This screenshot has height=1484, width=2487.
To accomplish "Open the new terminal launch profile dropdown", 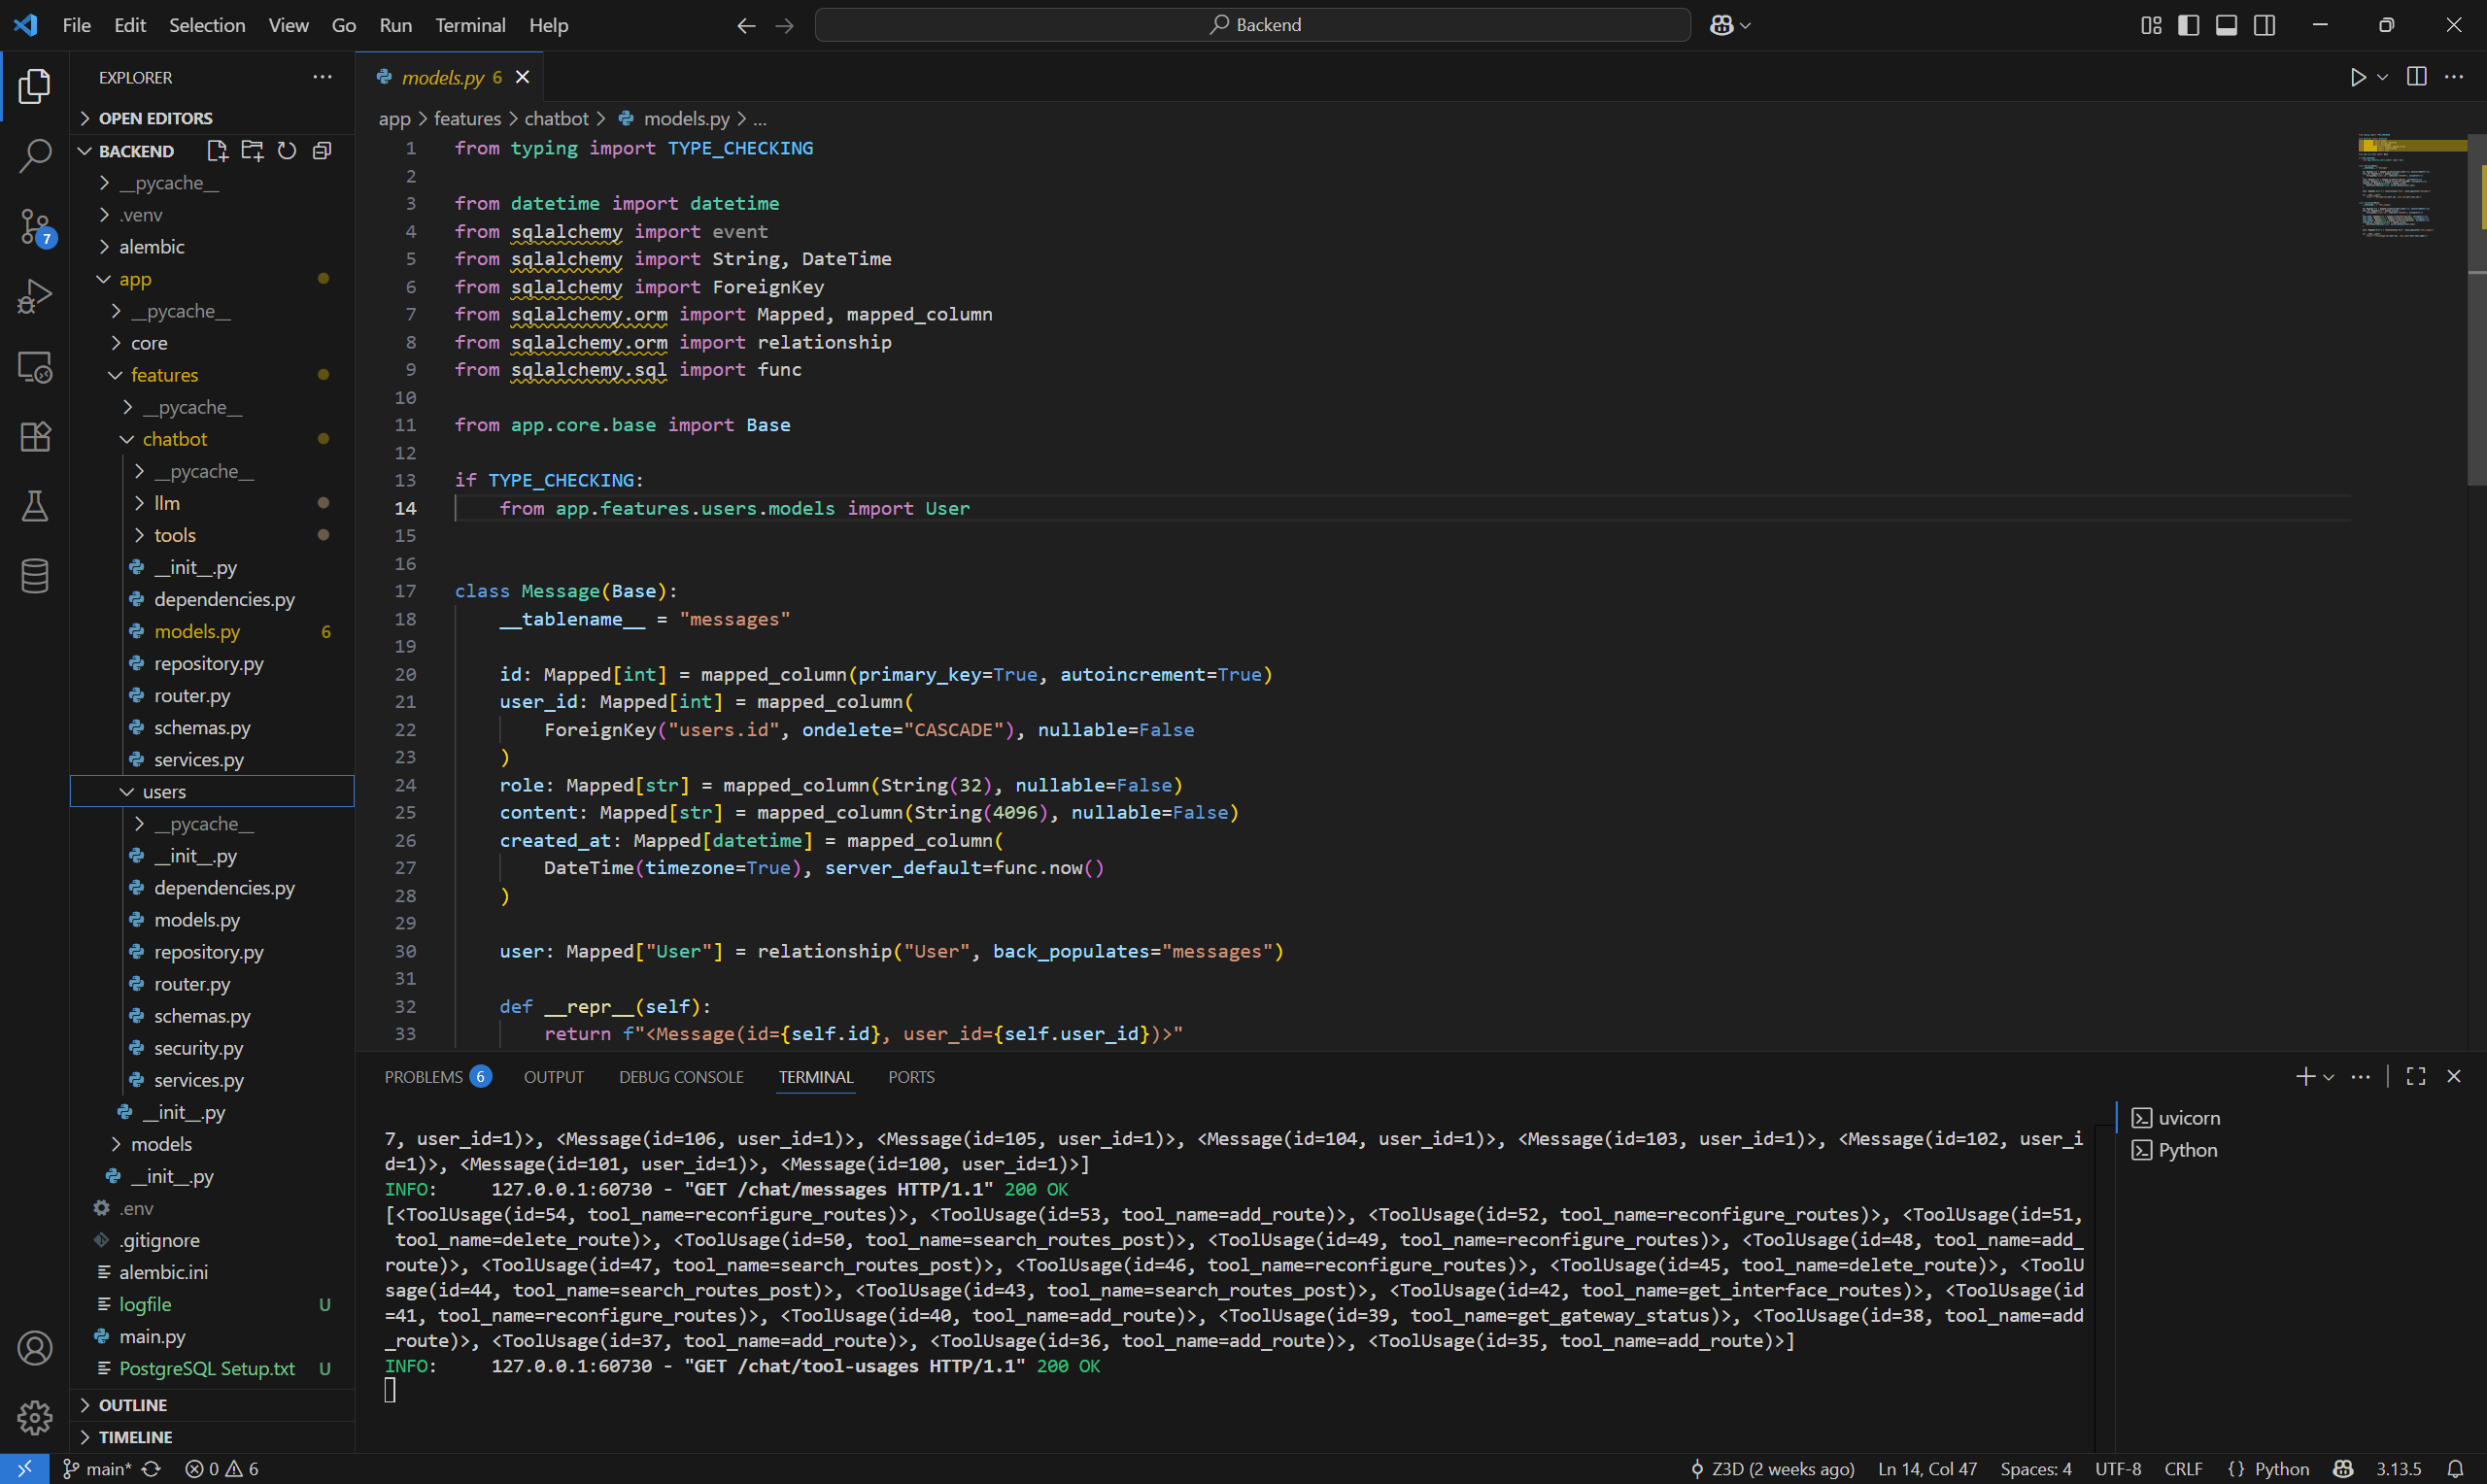I will tap(2329, 1077).
